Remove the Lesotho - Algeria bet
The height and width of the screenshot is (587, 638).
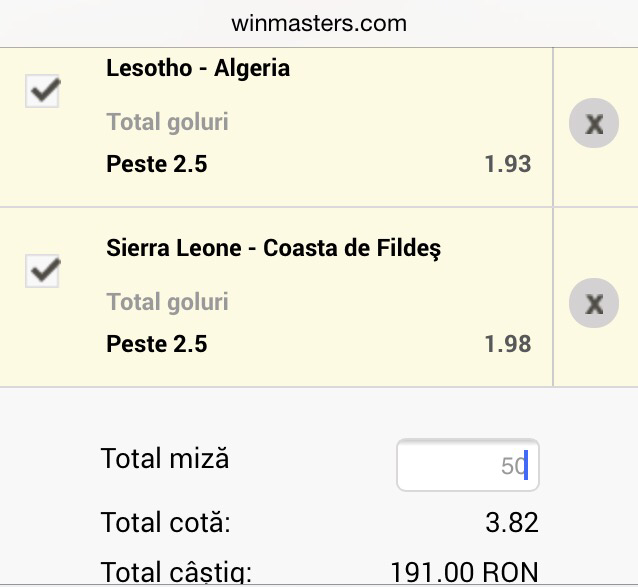tap(594, 123)
